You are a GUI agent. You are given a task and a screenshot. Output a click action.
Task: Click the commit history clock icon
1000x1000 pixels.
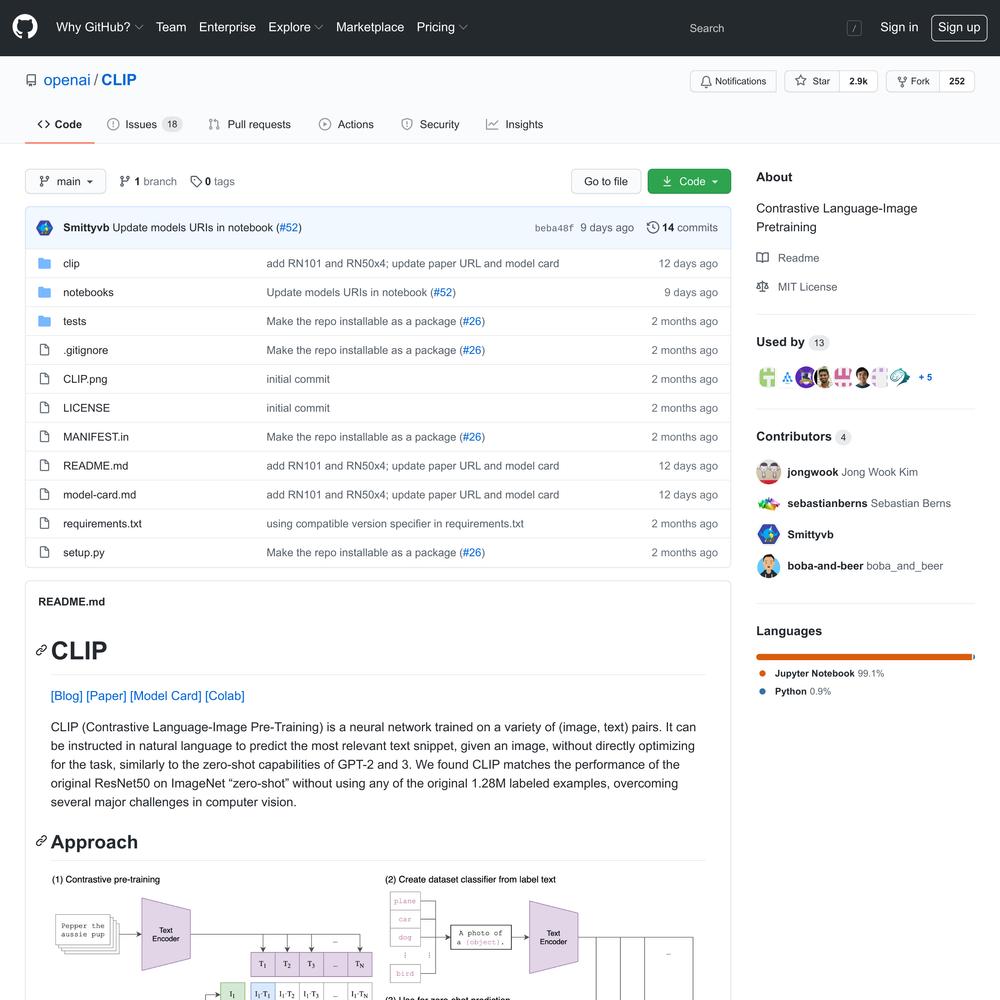pos(652,228)
